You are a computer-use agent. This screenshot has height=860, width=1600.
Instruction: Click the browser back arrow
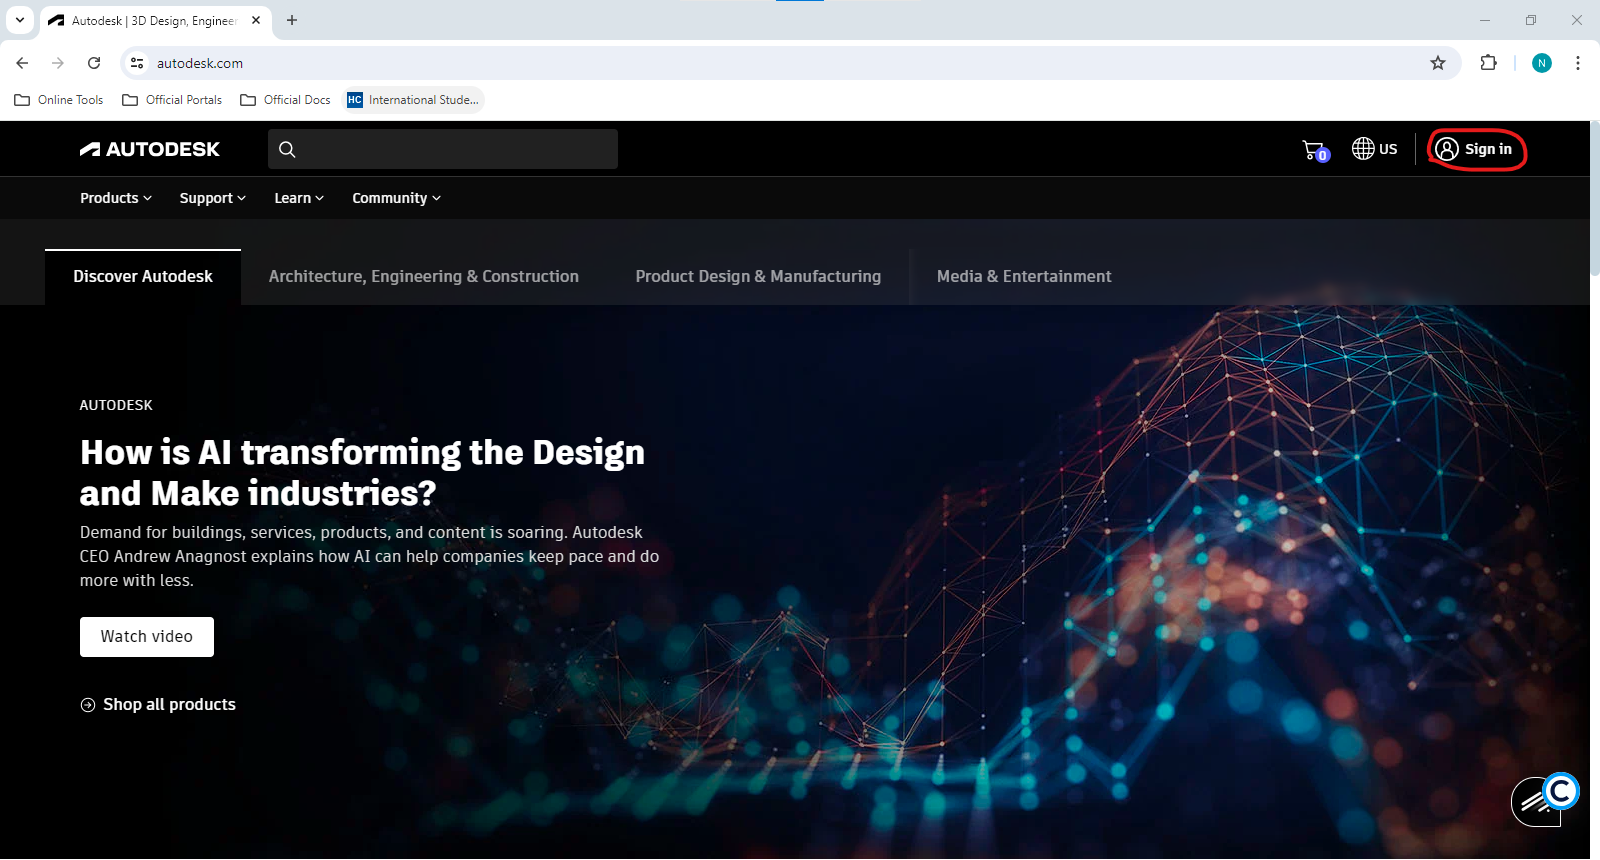pos(22,63)
